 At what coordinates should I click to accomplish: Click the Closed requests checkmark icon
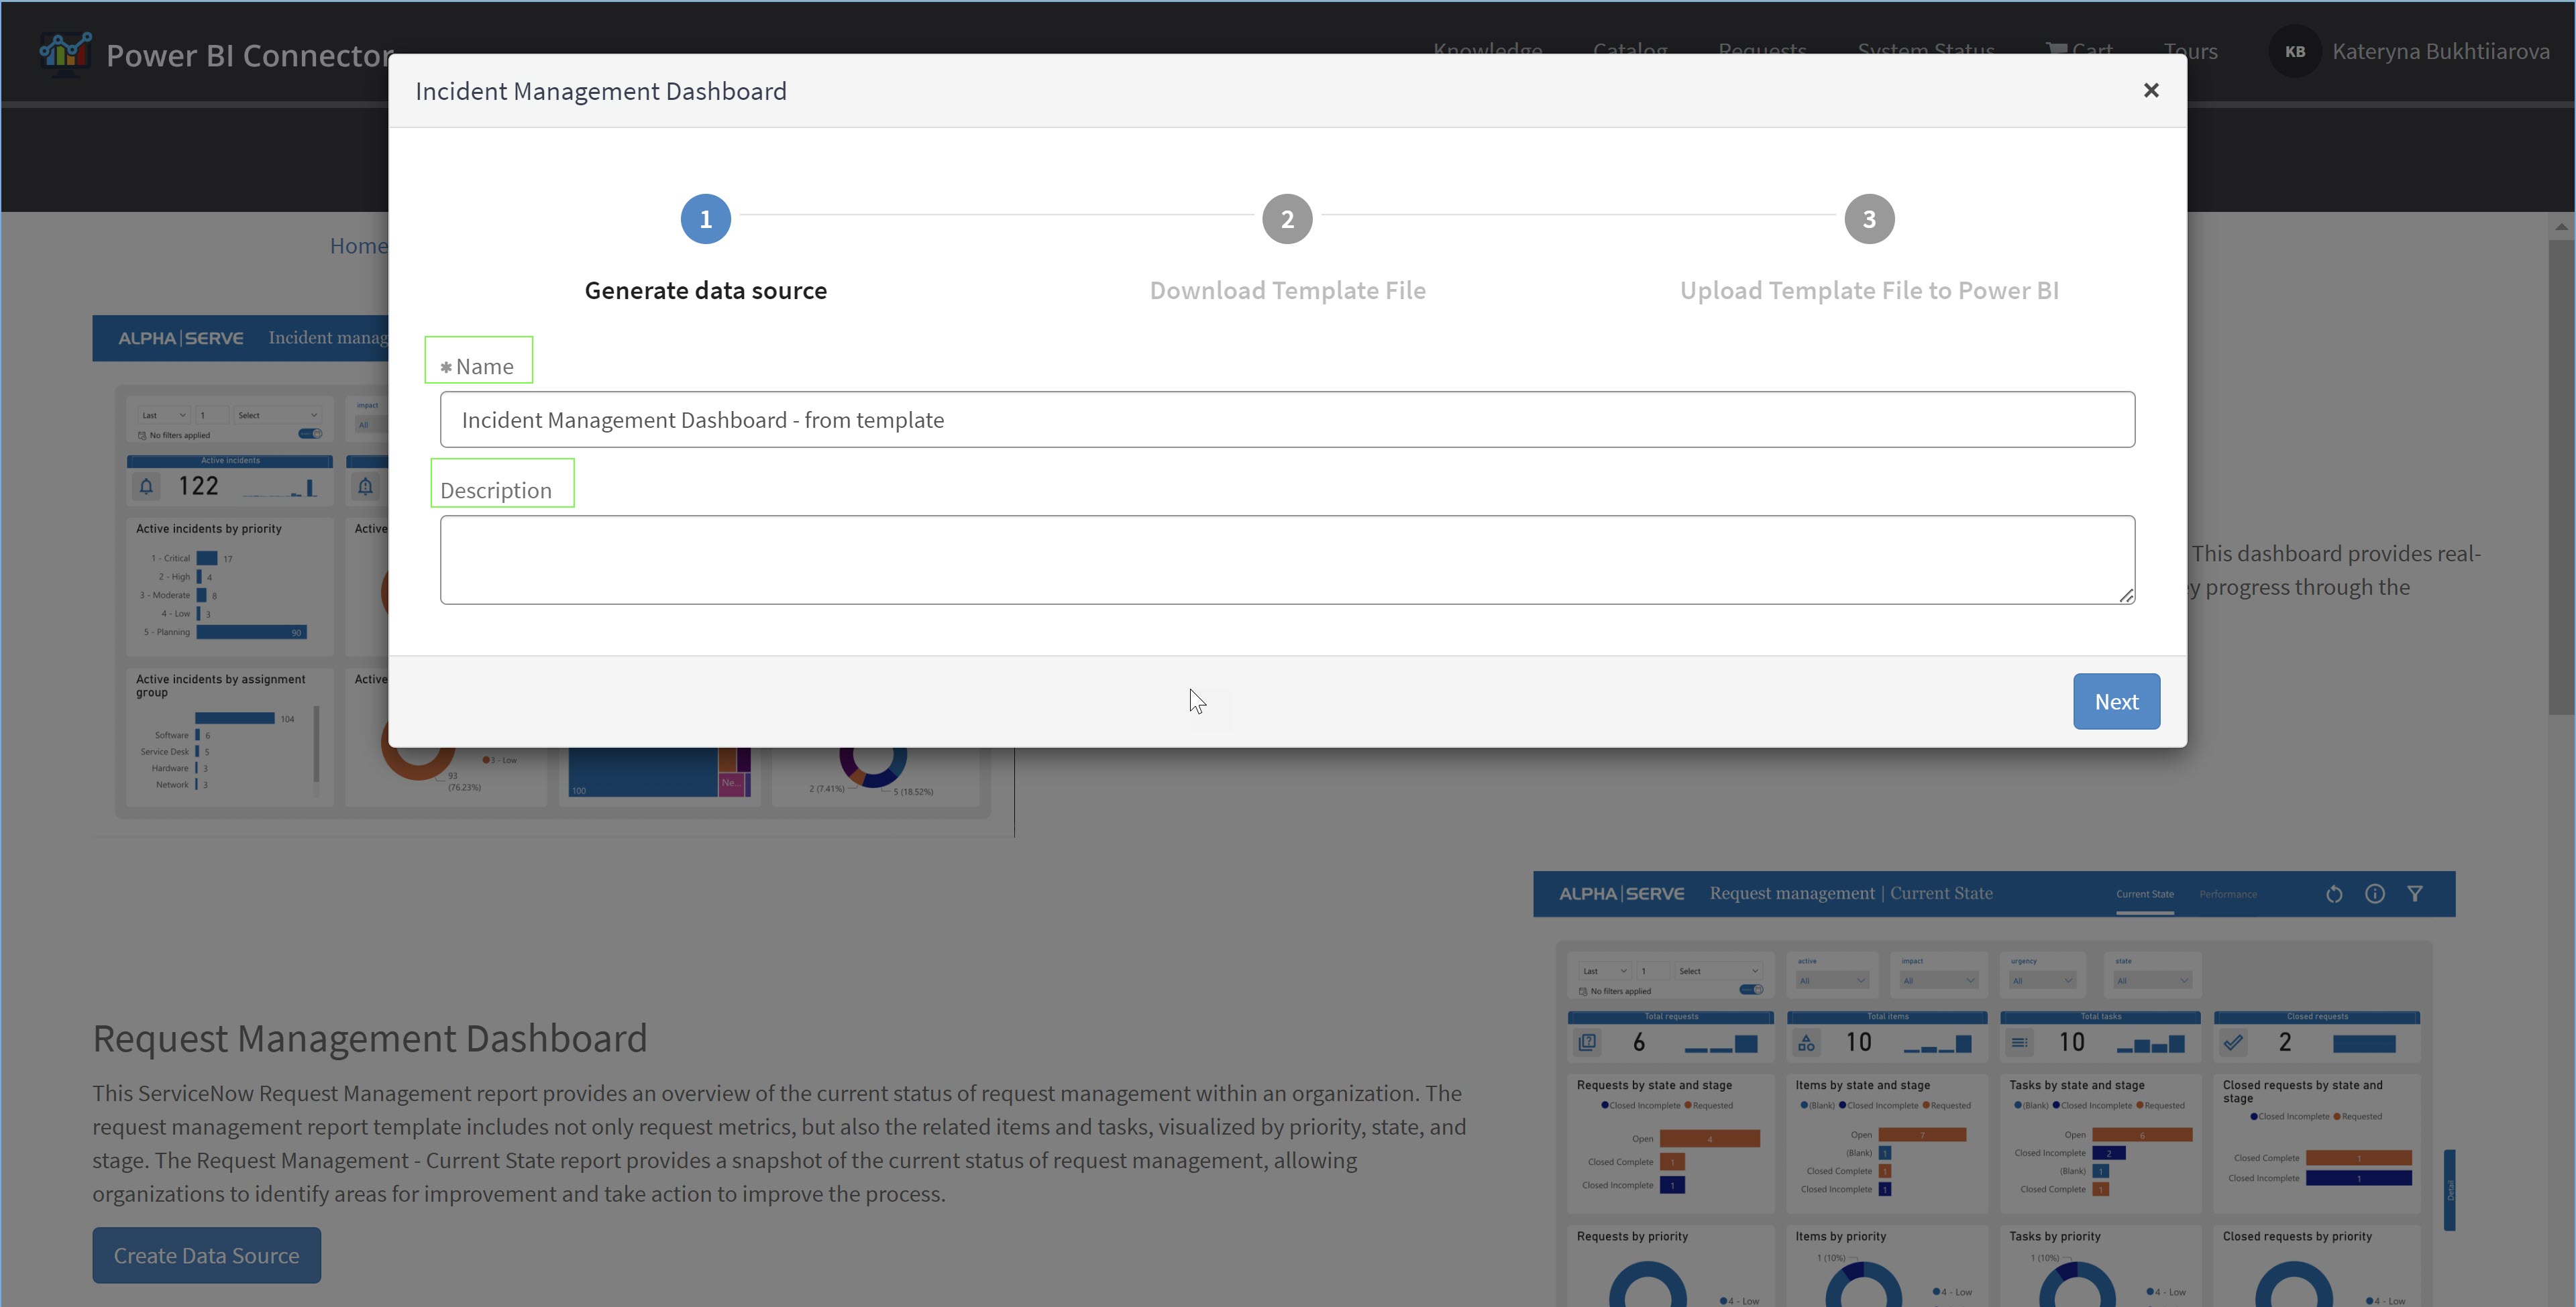point(2233,1043)
